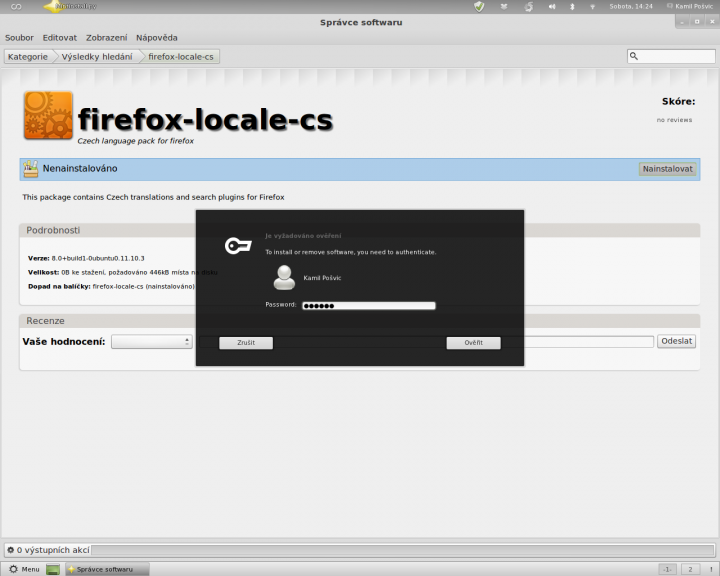Image resolution: width=720 pixels, height=576 pixels.
Task: Click the key authentication icon
Action: 238,246
